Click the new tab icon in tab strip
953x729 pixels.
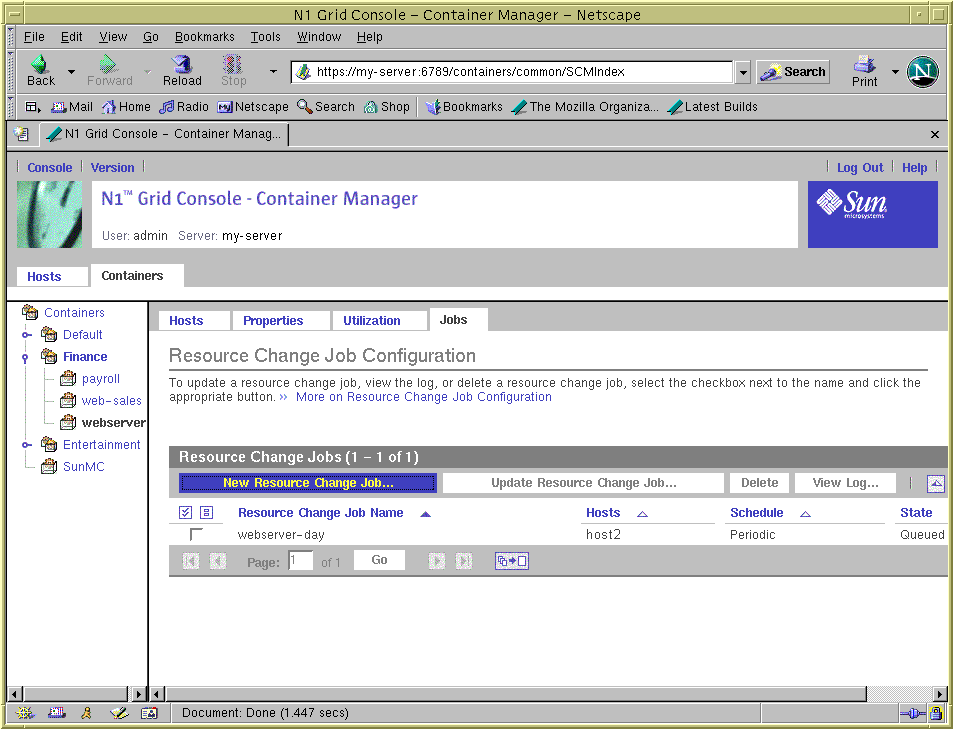click(x=21, y=134)
